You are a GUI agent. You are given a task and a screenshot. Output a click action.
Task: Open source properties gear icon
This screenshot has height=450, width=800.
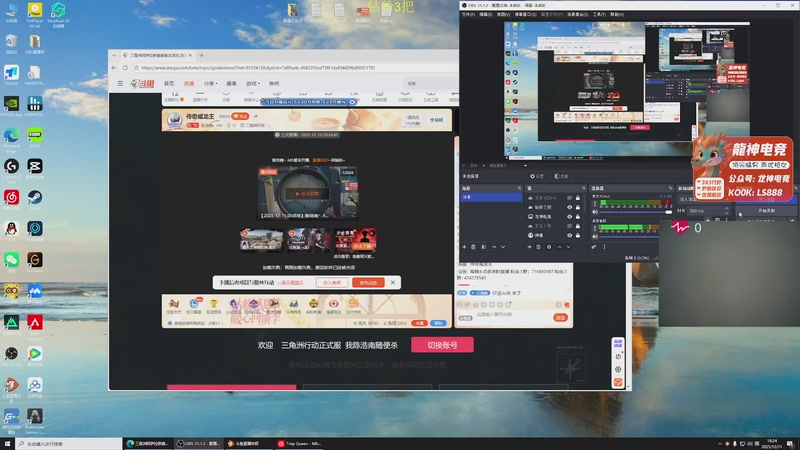(x=549, y=247)
